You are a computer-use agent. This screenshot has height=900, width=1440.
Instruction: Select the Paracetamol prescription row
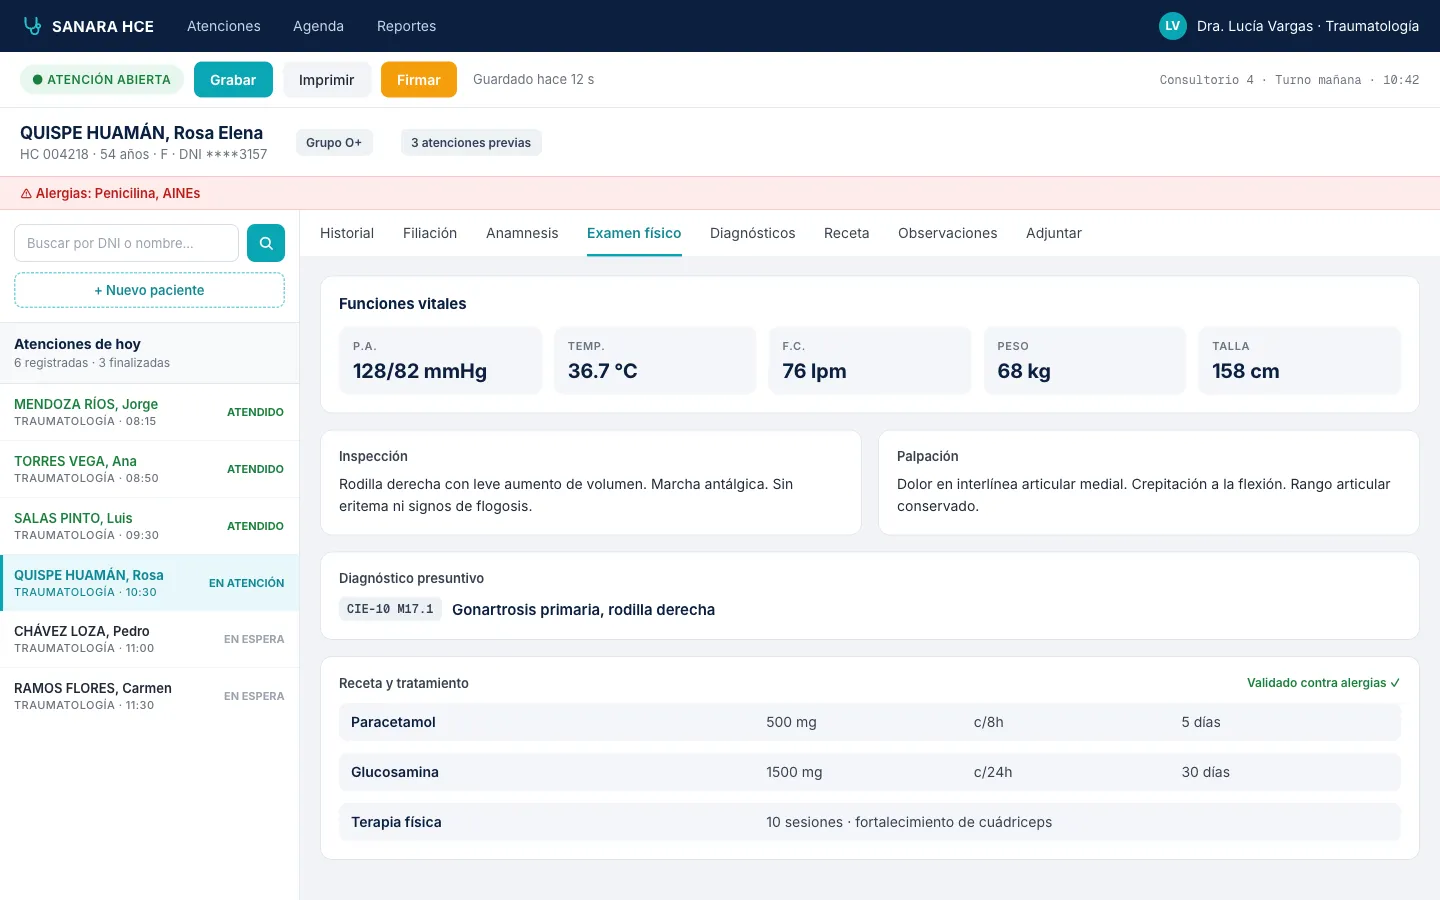point(870,722)
